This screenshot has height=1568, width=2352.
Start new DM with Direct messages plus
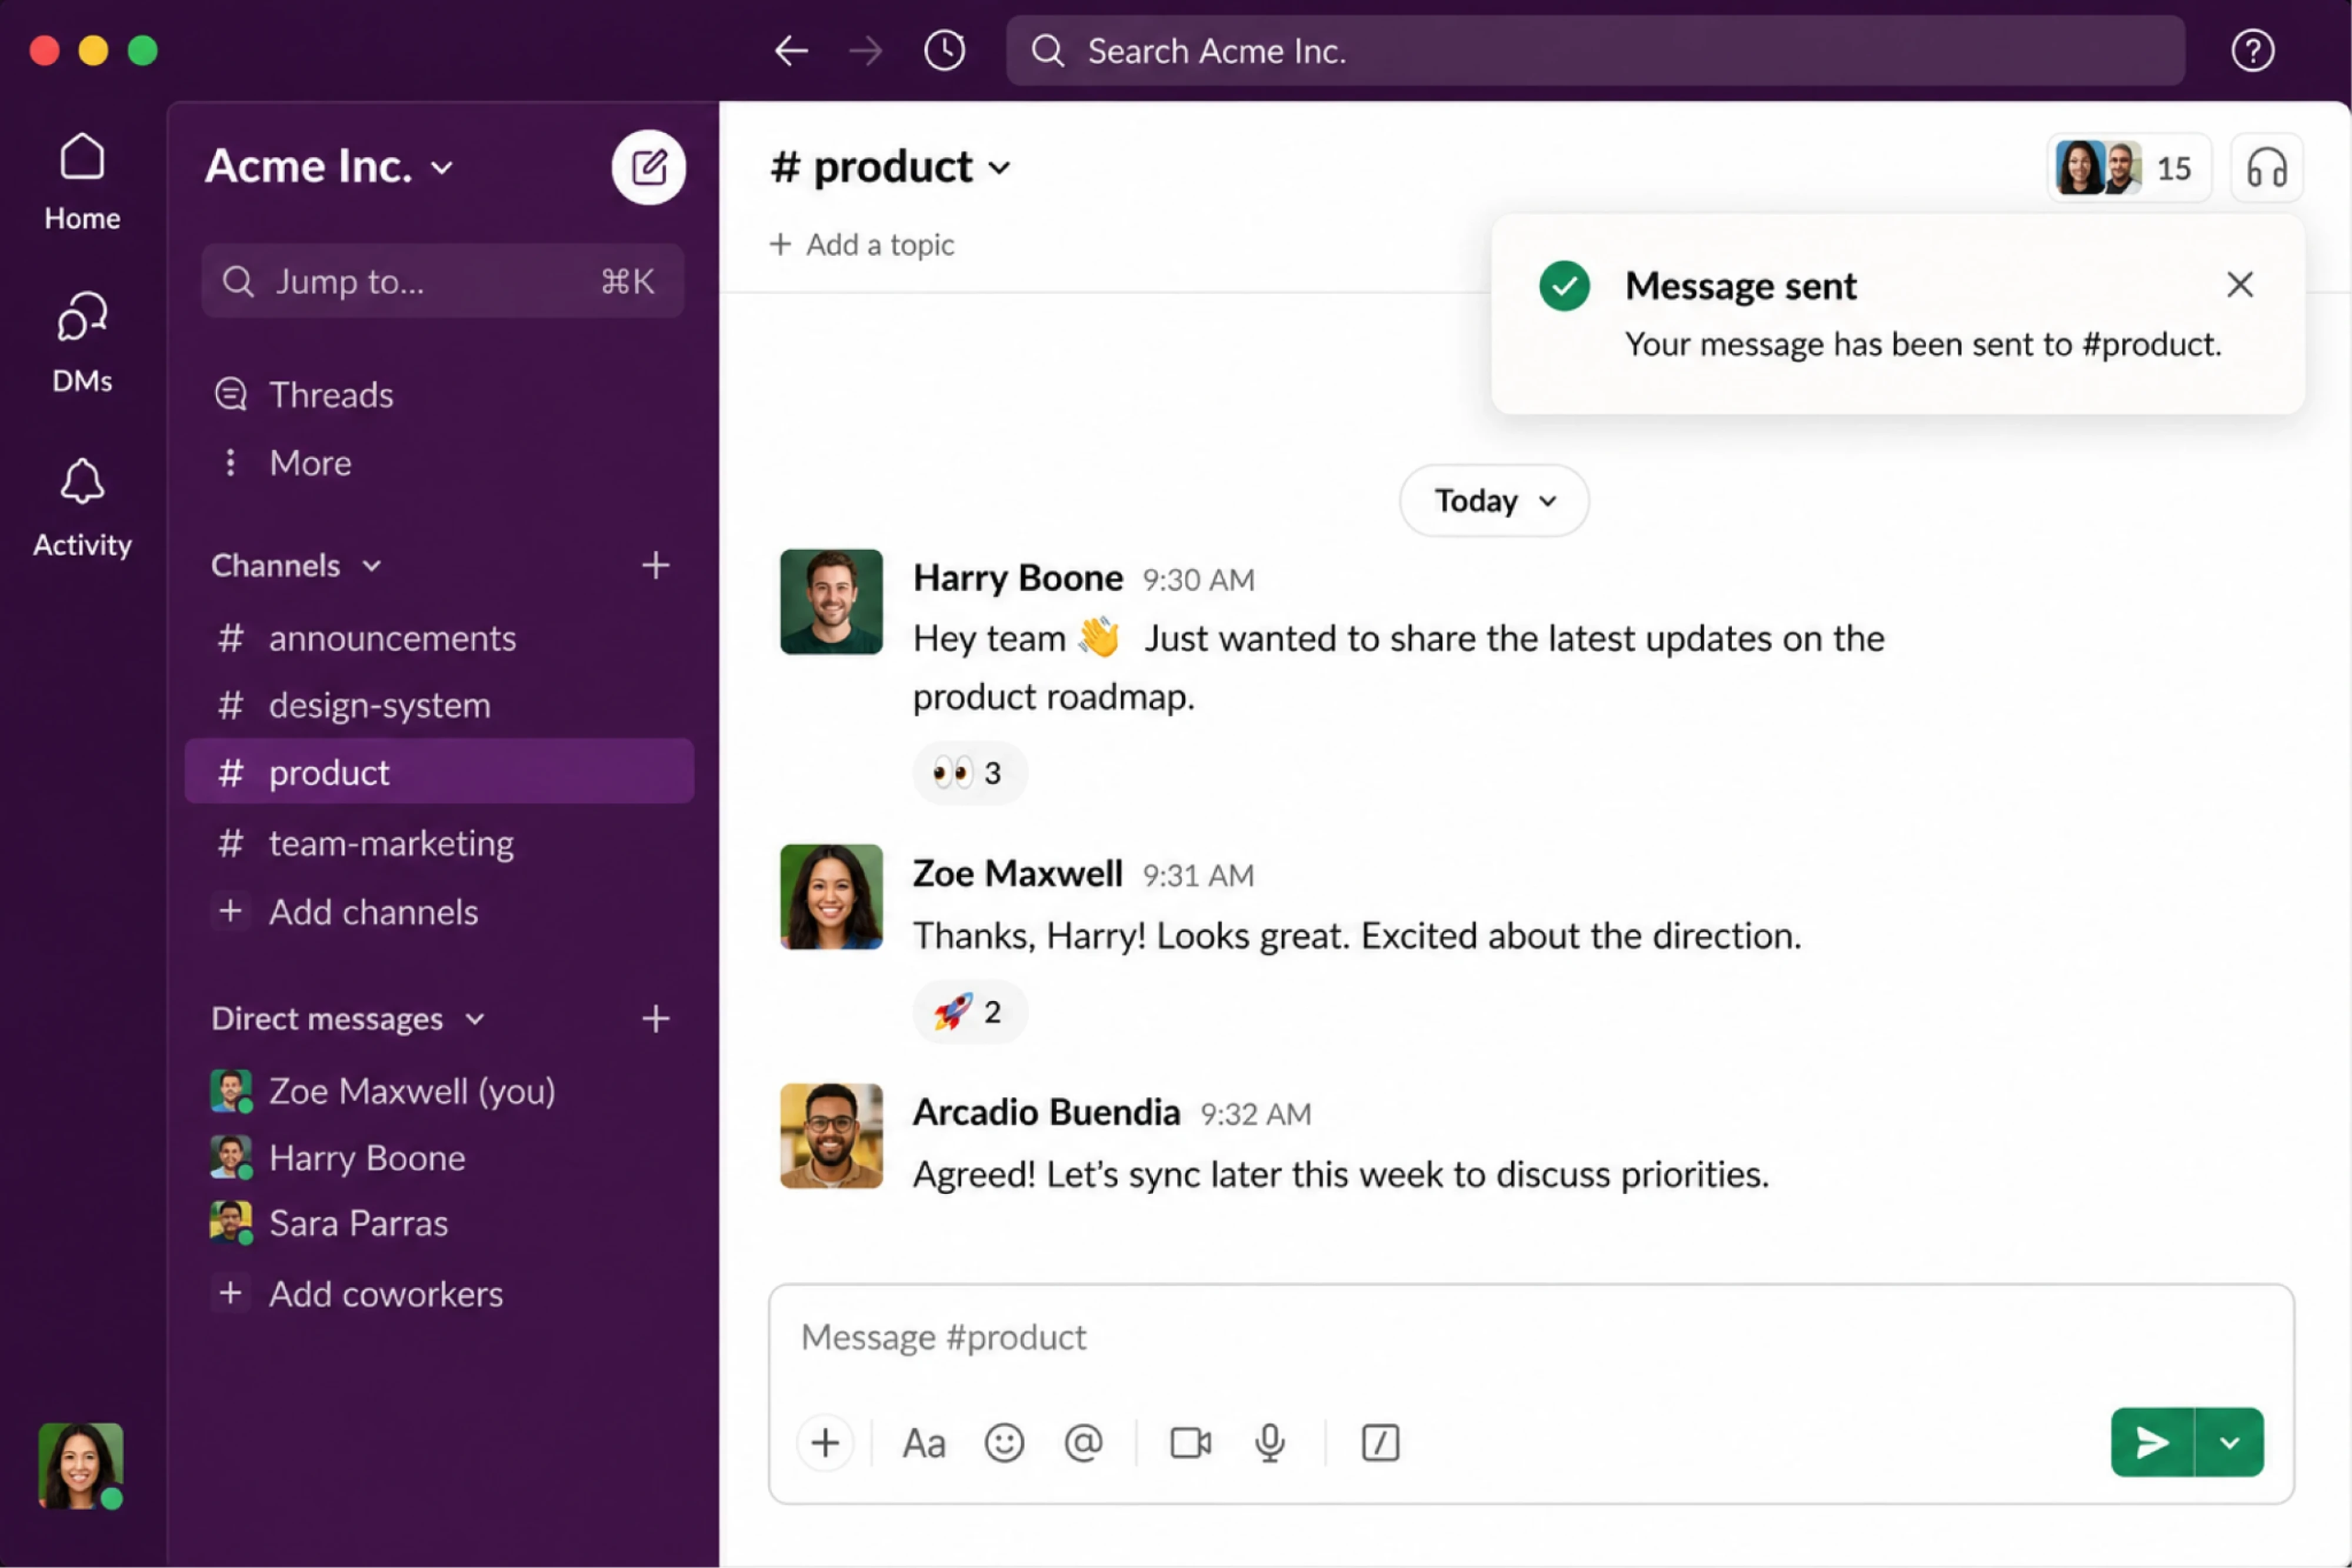[655, 1019]
